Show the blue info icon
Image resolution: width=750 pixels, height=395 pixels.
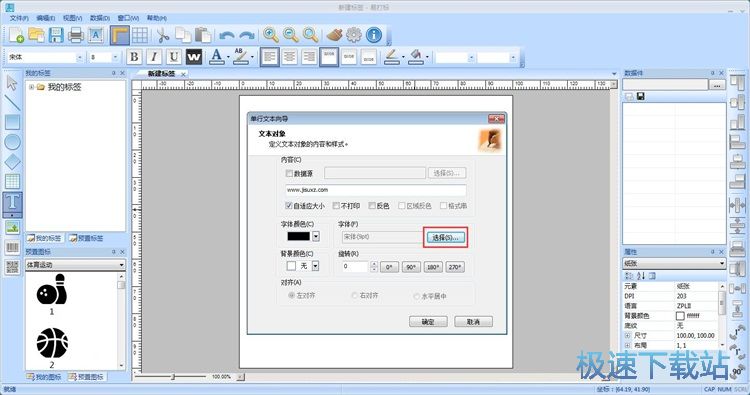tap(374, 35)
